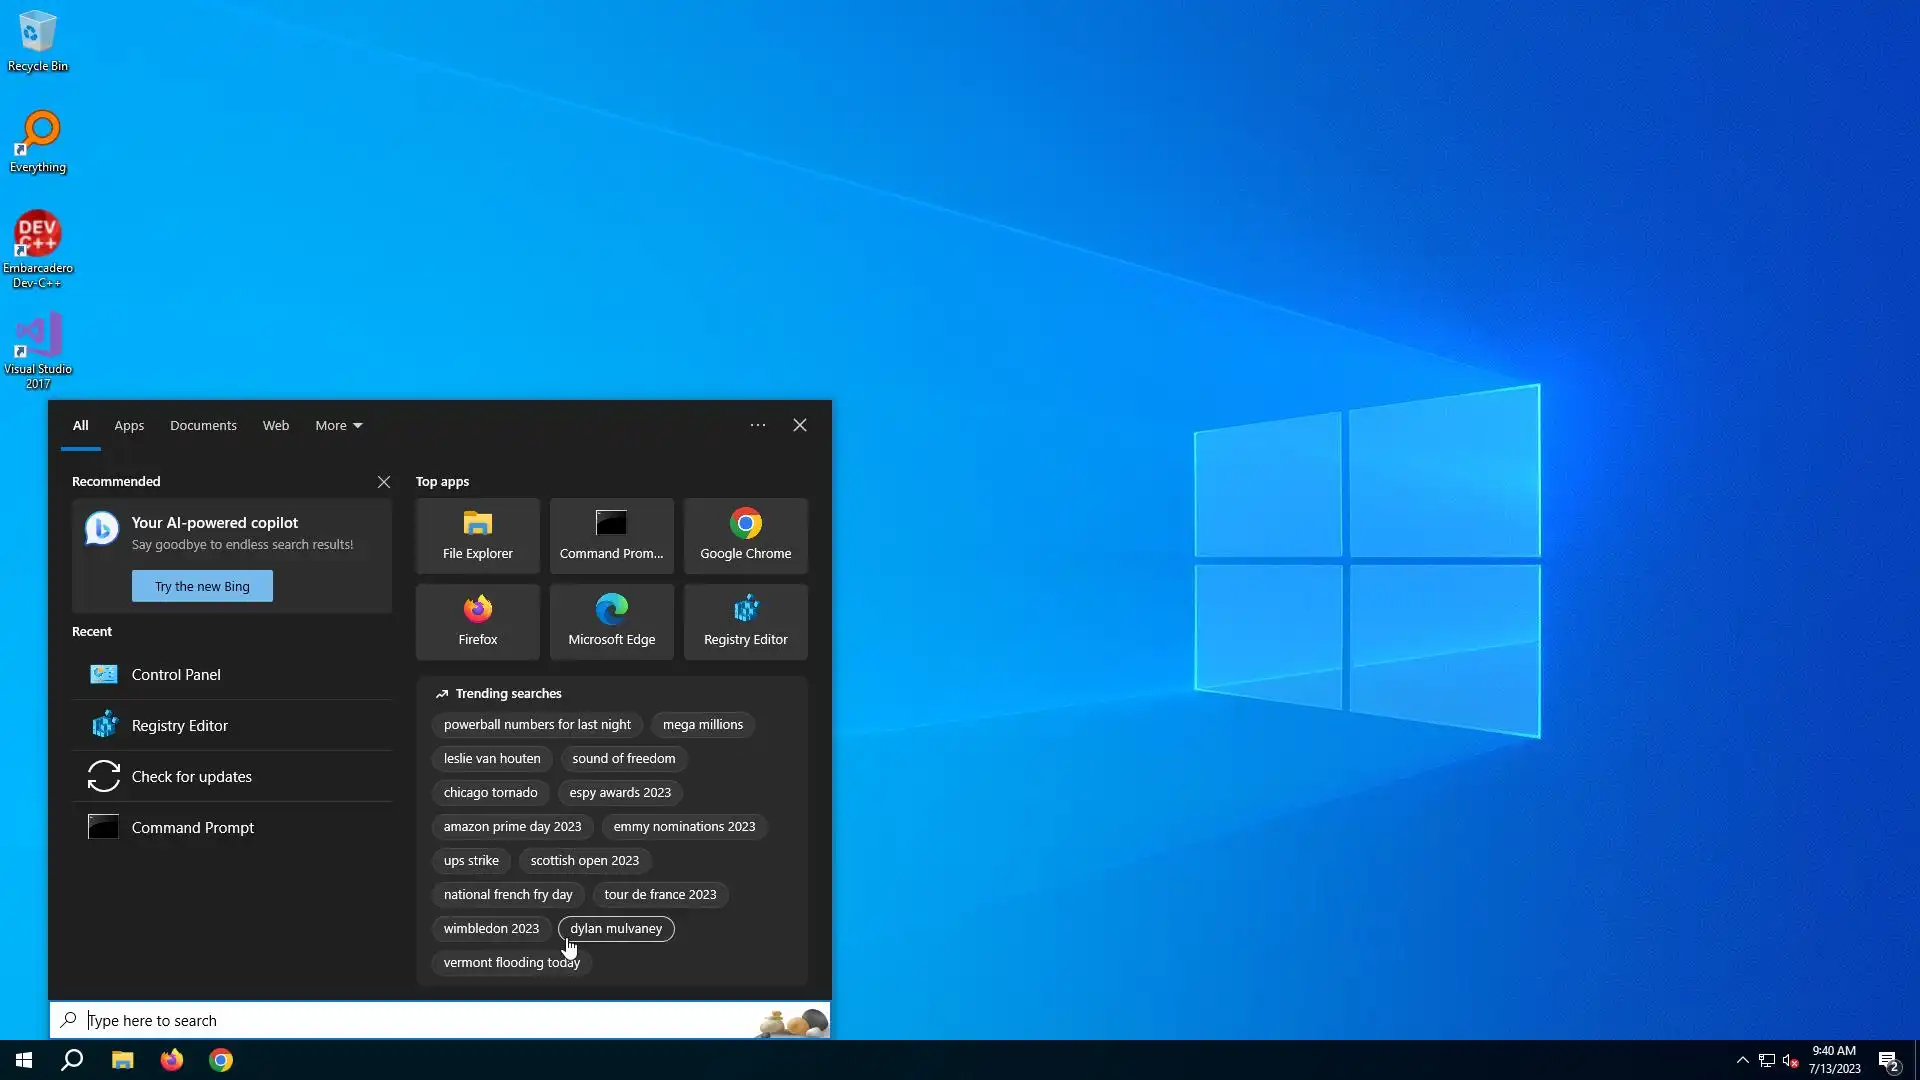The image size is (1920, 1080).
Task: Open Command Prompt tile in Top apps
Action: click(x=611, y=535)
